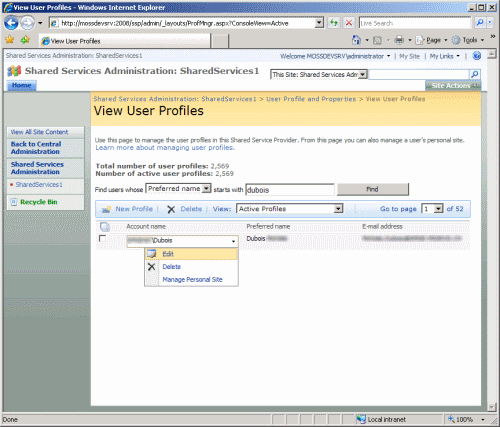This screenshot has height=427, width=500.
Task: Click the Account name column header
Action: [146, 226]
